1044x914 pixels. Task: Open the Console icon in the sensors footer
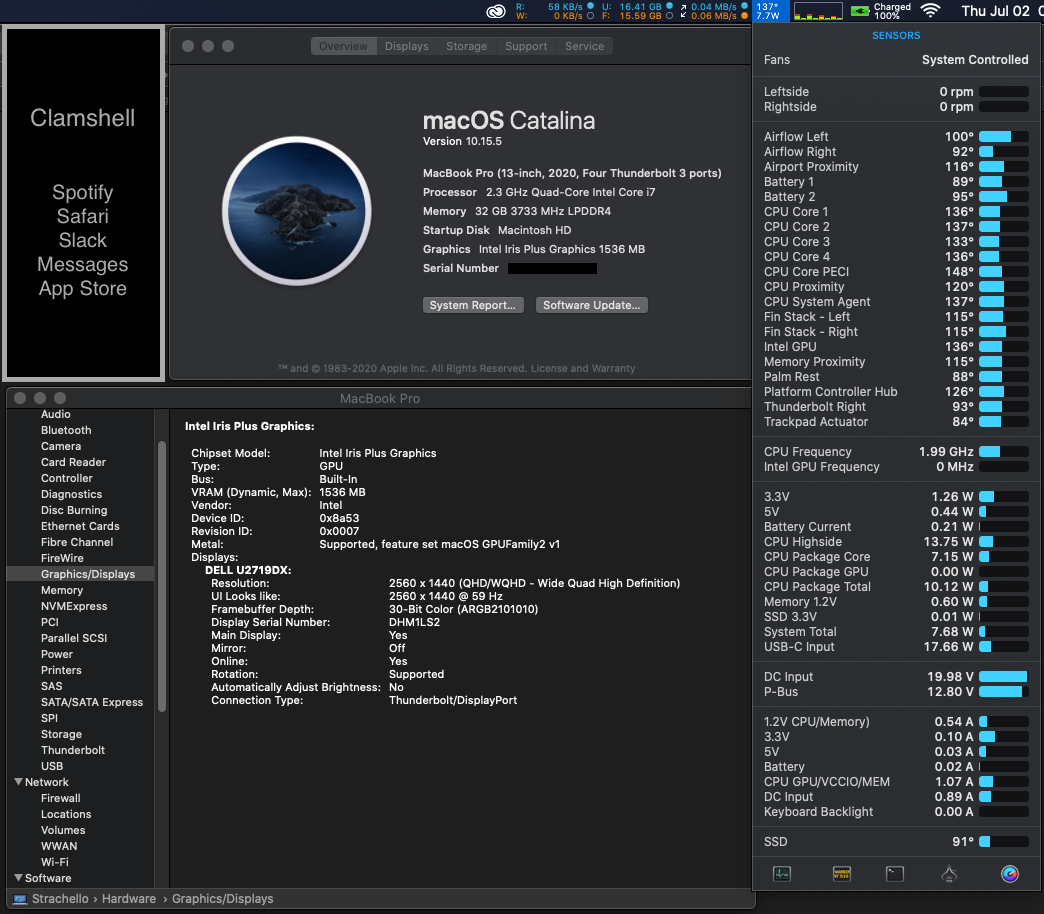841,874
